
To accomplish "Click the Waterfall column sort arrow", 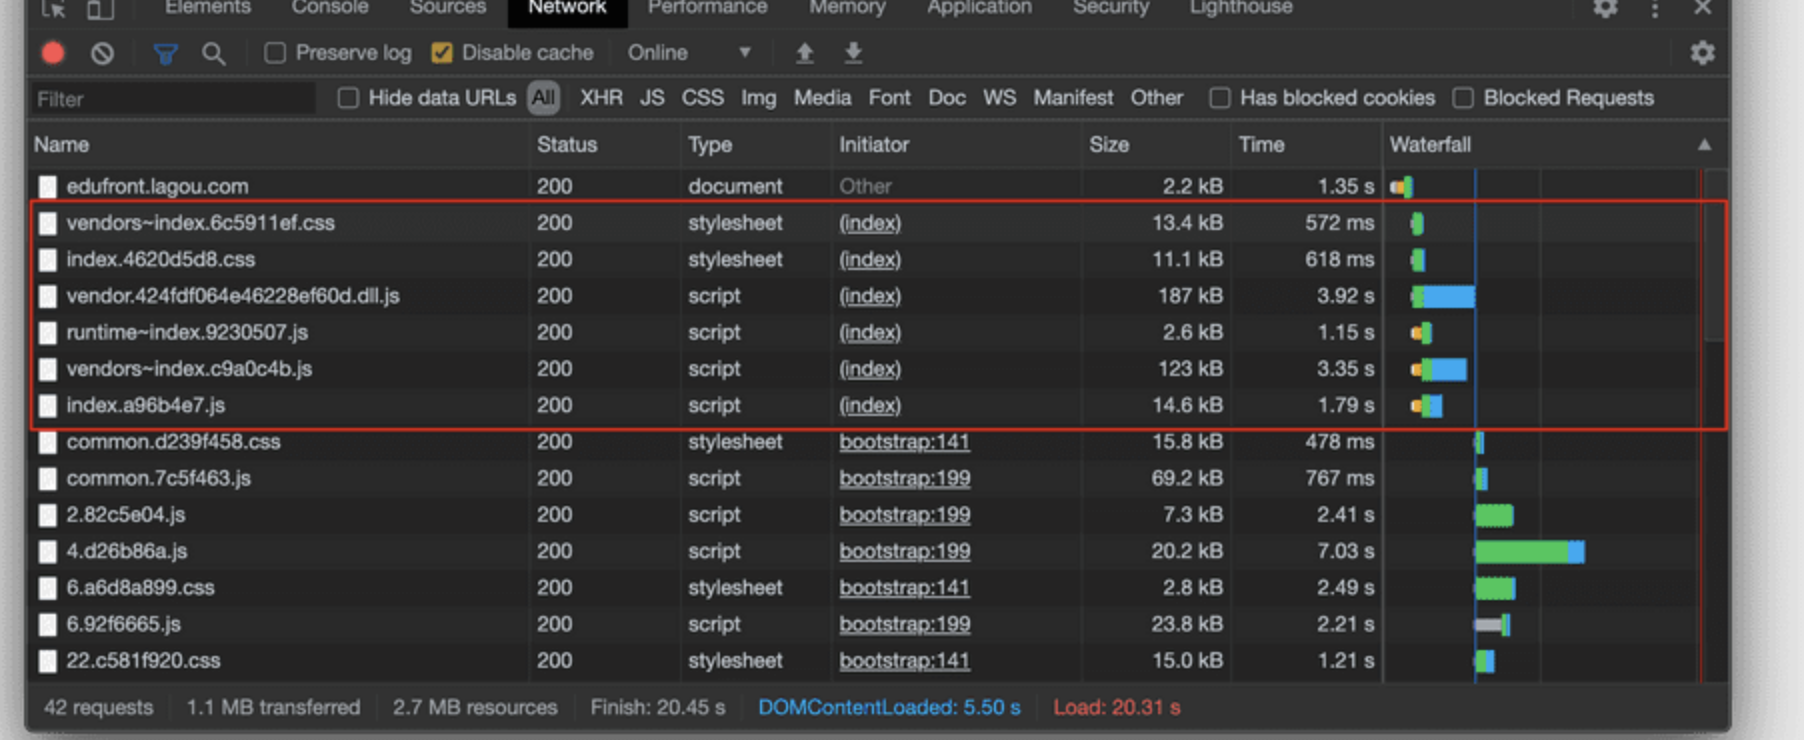I will pyautogui.click(x=1704, y=145).
